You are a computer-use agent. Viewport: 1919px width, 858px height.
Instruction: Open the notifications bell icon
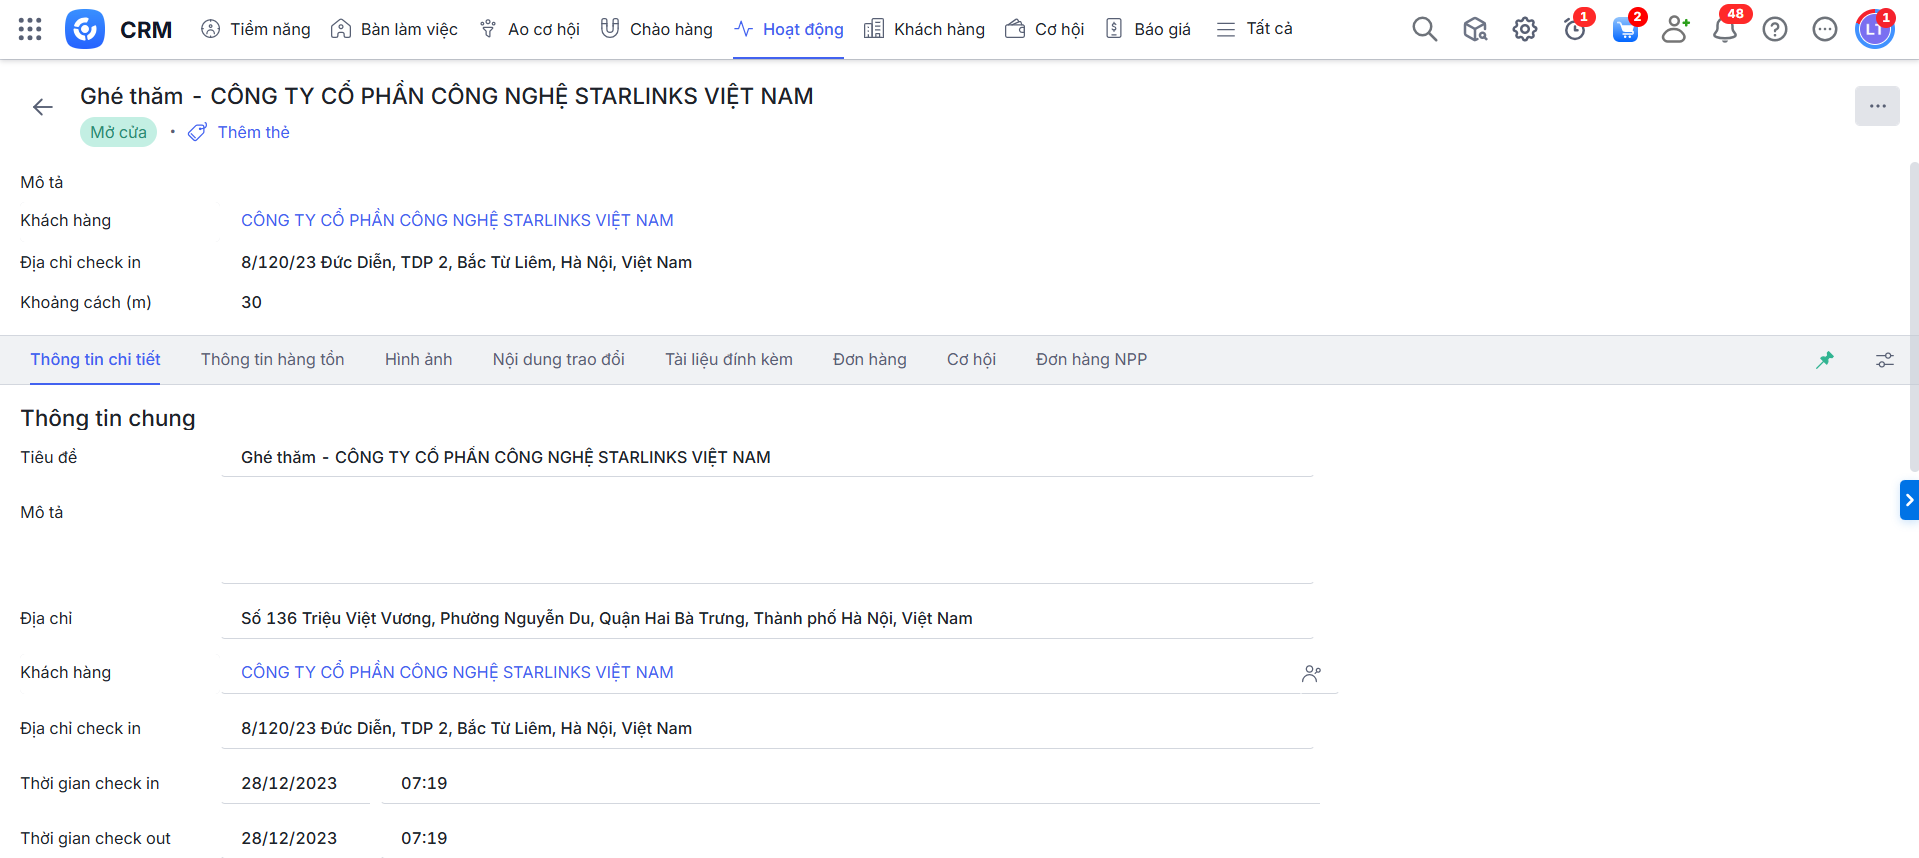(1724, 29)
